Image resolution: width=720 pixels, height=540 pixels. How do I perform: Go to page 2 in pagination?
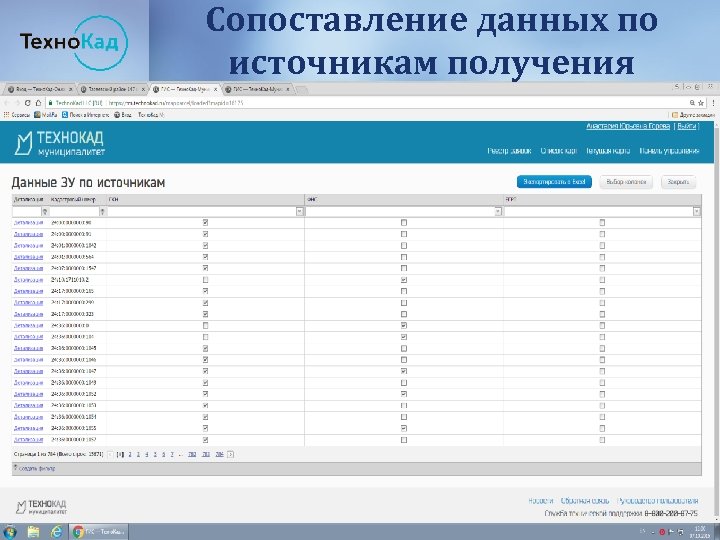pos(130,454)
